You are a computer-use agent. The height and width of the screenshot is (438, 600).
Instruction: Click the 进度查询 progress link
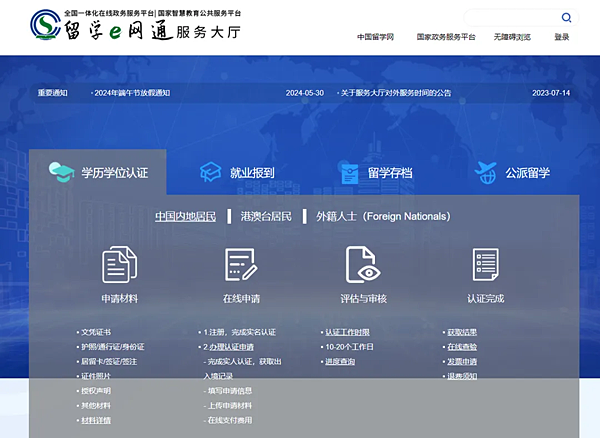pyautogui.click(x=340, y=361)
